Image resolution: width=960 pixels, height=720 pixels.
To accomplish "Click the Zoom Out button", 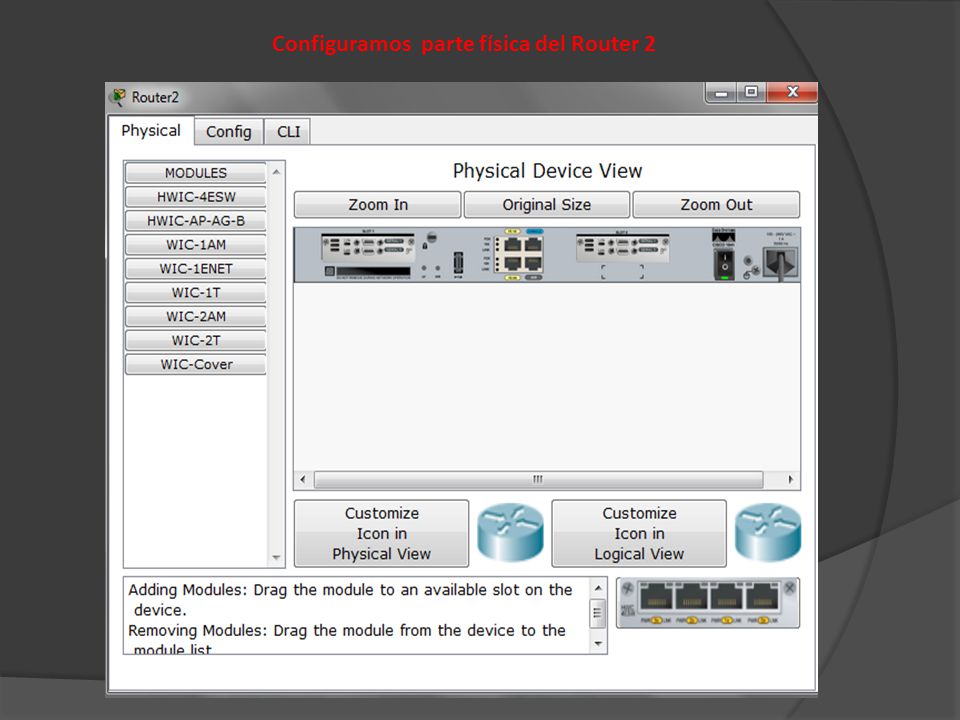I will (716, 204).
